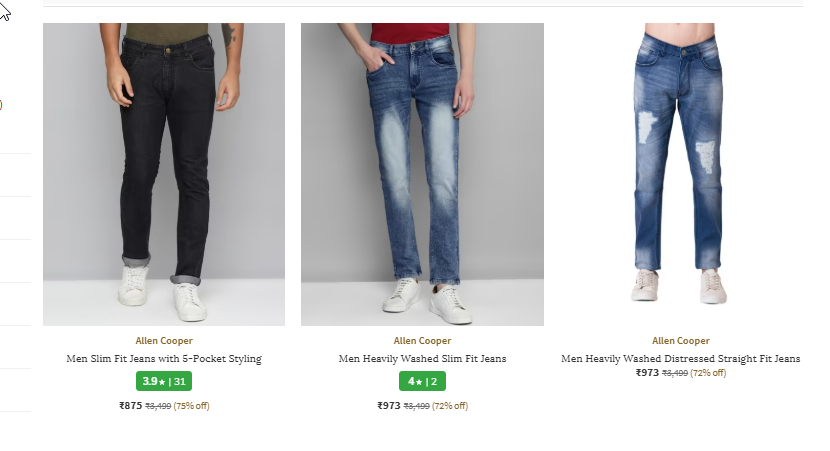Image resolution: width=830 pixels, height=451 pixels.
Task: Click the ₹875 price
Action: (130, 405)
